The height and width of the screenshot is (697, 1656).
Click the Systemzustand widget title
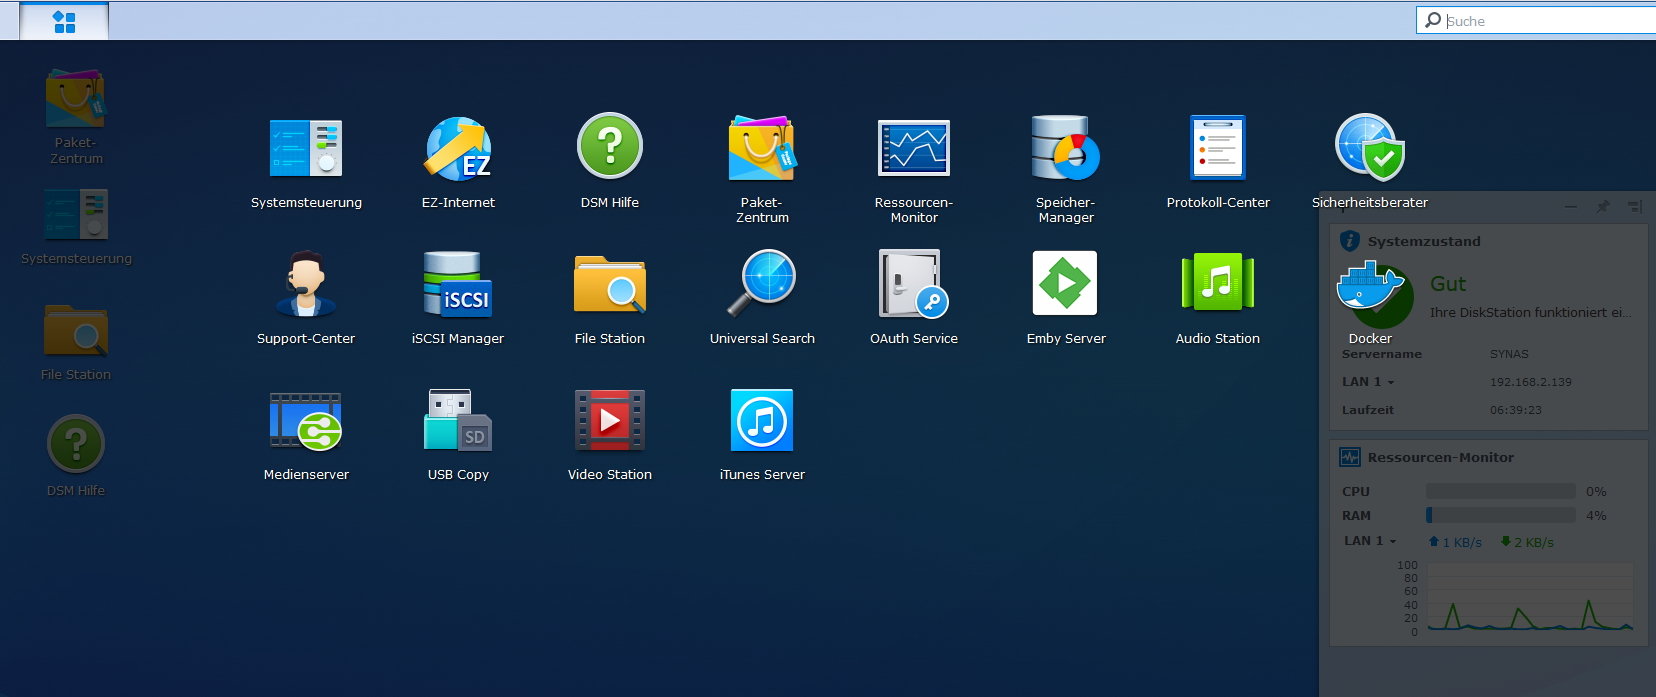[1424, 241]
